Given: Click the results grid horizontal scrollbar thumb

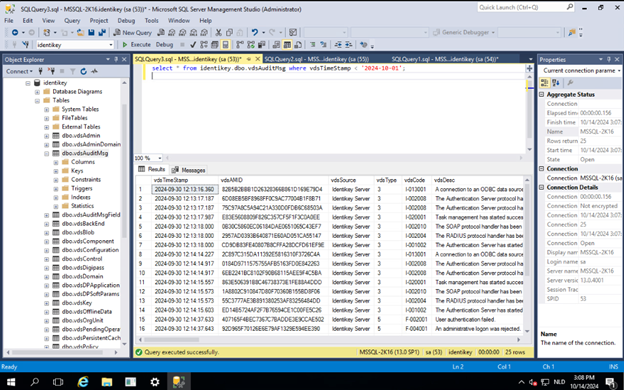Looking at the screenshot, I should pos(172,339).
